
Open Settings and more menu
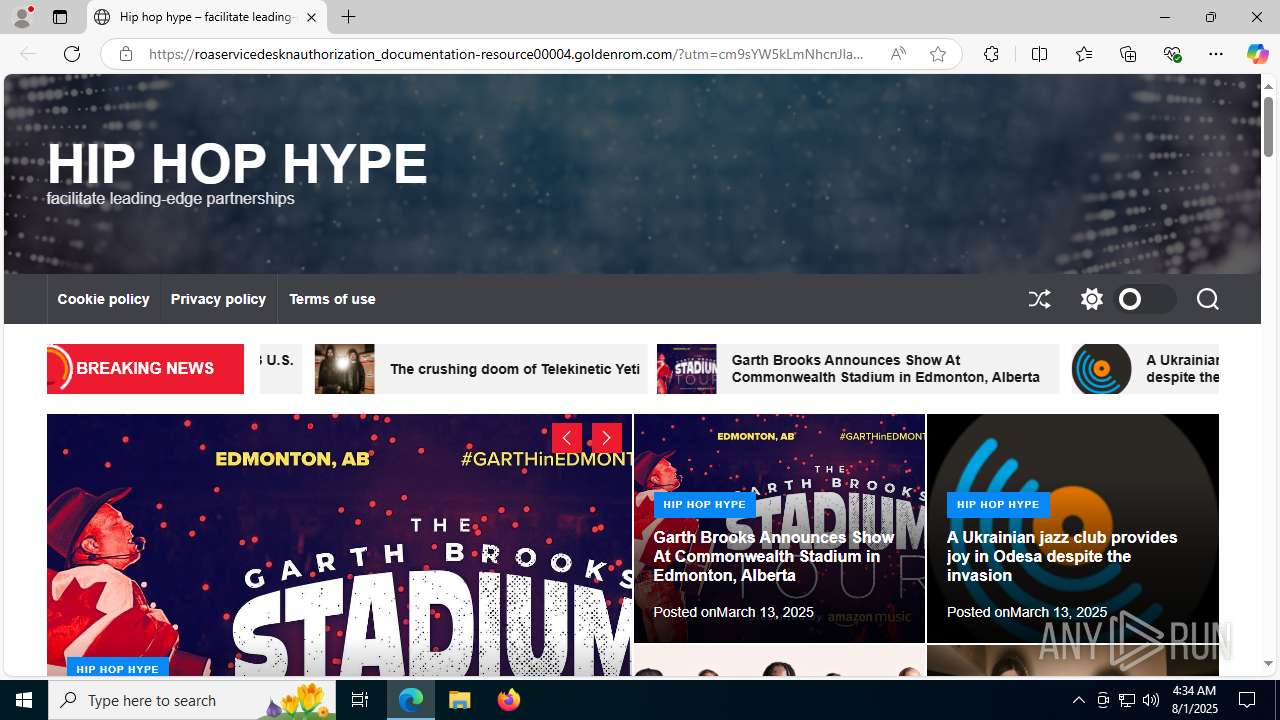(x=1216, y=54)
